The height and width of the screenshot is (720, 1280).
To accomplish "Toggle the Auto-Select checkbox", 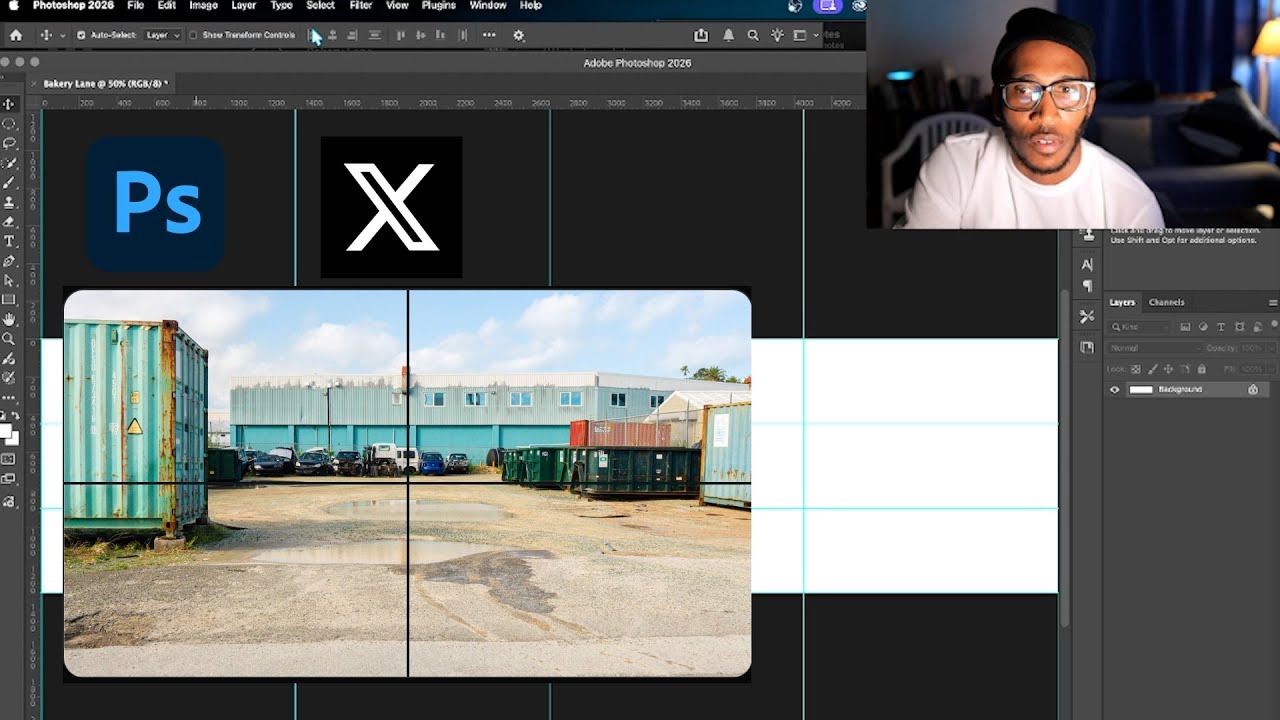I will click(x=81, y=35).
